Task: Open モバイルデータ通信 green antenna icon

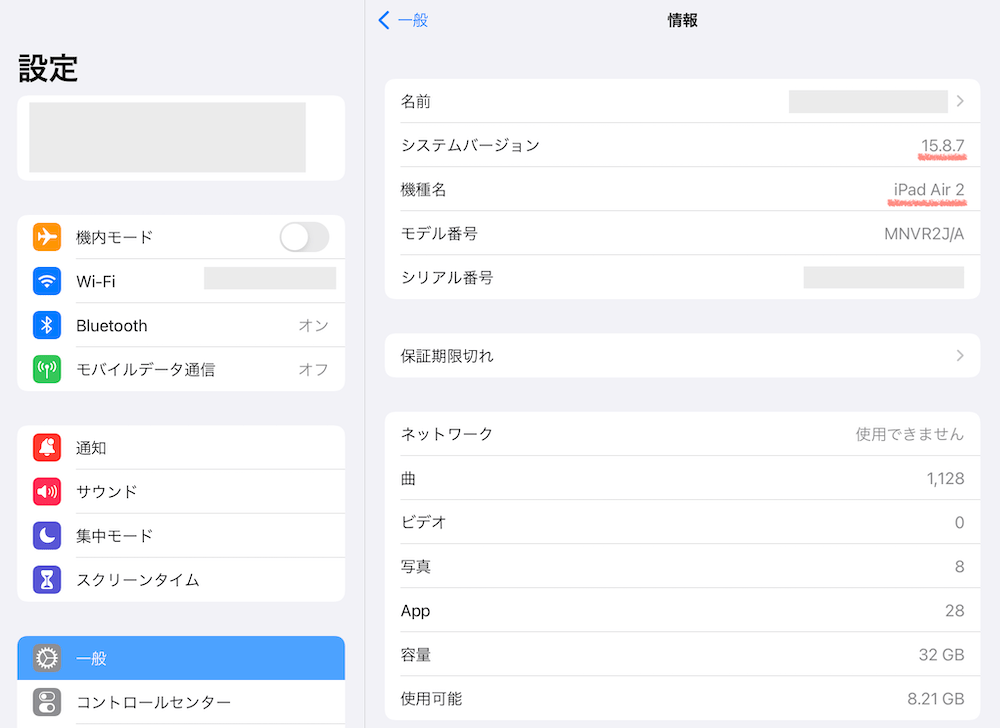Action: point(47,369)
